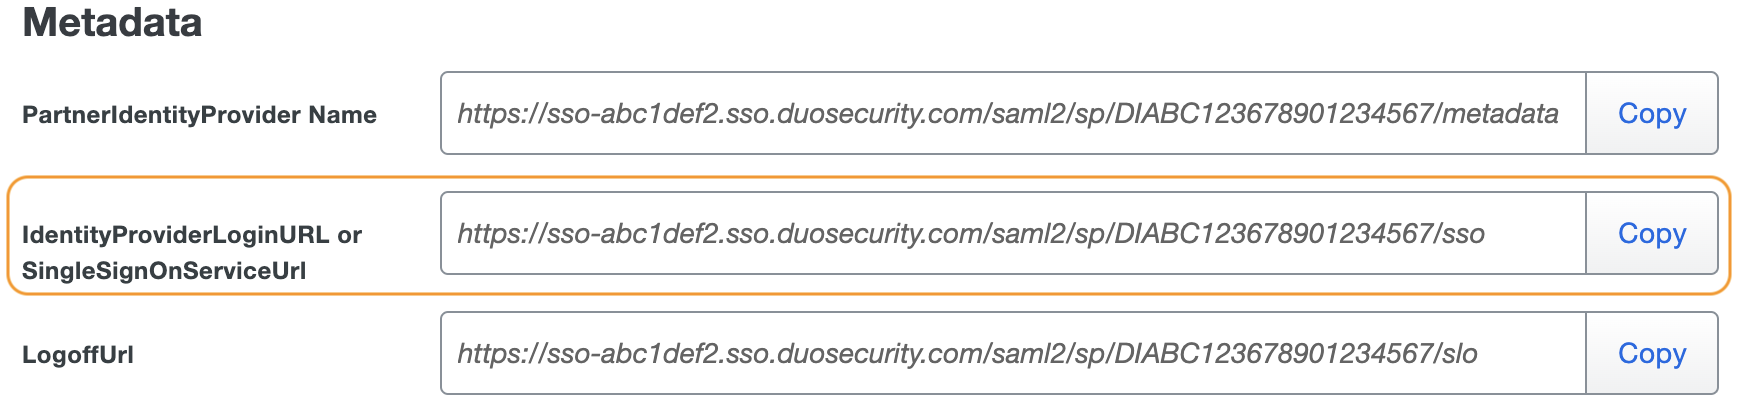The image size is (1739, 406).
Task: Copy the PartnerIdentityProvider Name URL
Action: pyautogui.click(x=1651, y=114)
